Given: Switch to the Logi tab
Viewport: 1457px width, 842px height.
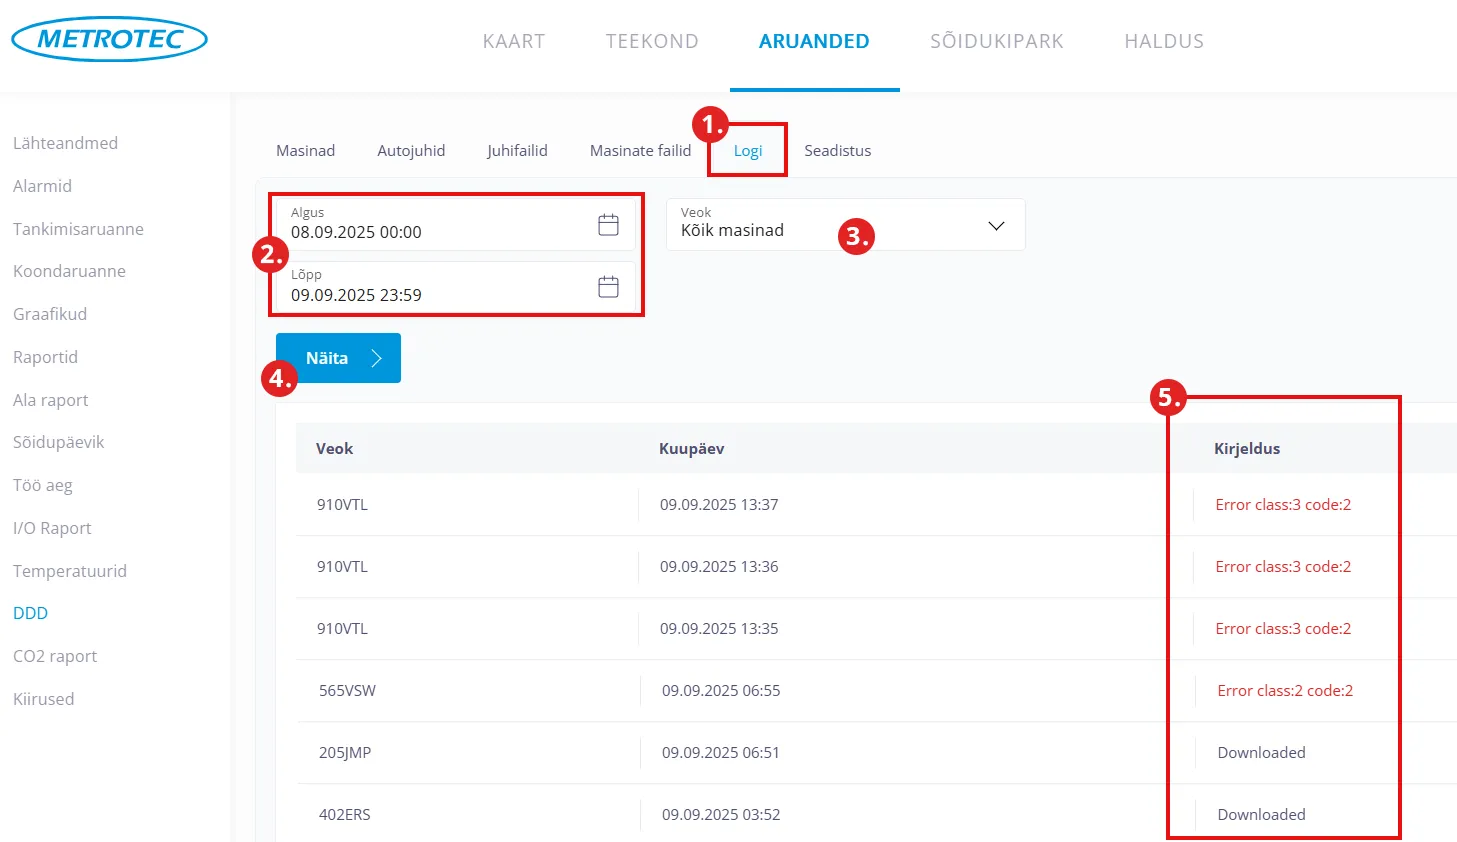Looking at the screenshot, I should coord(747,151).
